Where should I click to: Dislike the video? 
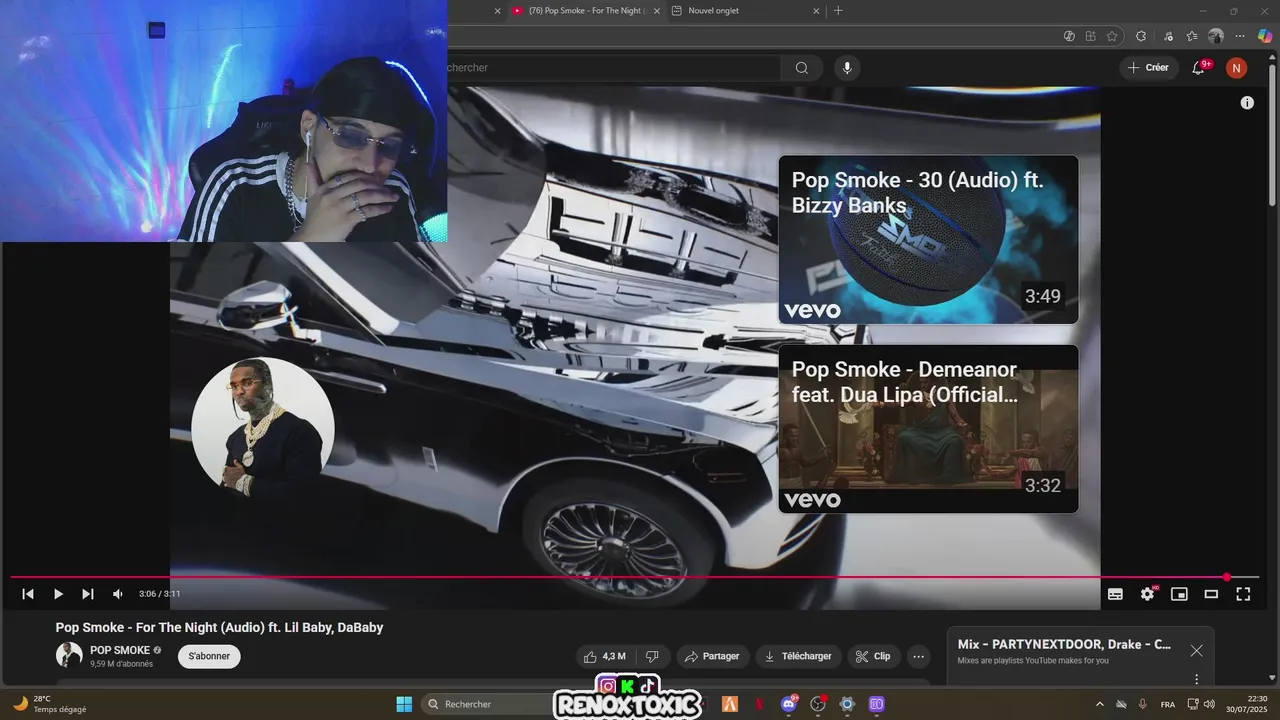pyautogui.click(x=652, y=656)
